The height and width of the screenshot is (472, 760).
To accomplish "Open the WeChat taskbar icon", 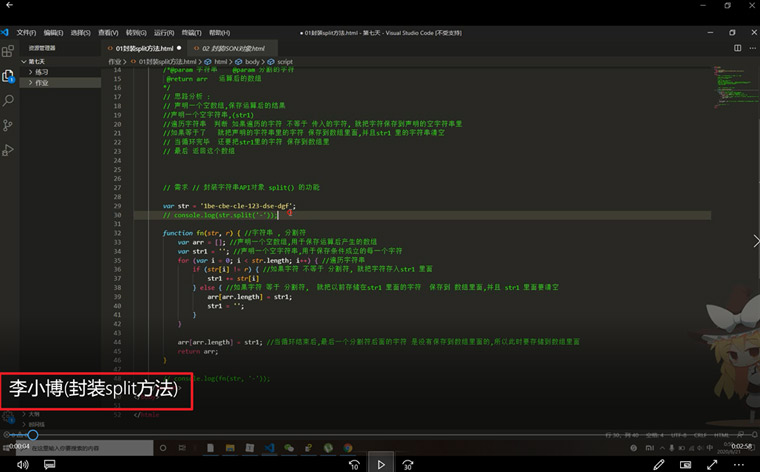I will pos(289,448).
